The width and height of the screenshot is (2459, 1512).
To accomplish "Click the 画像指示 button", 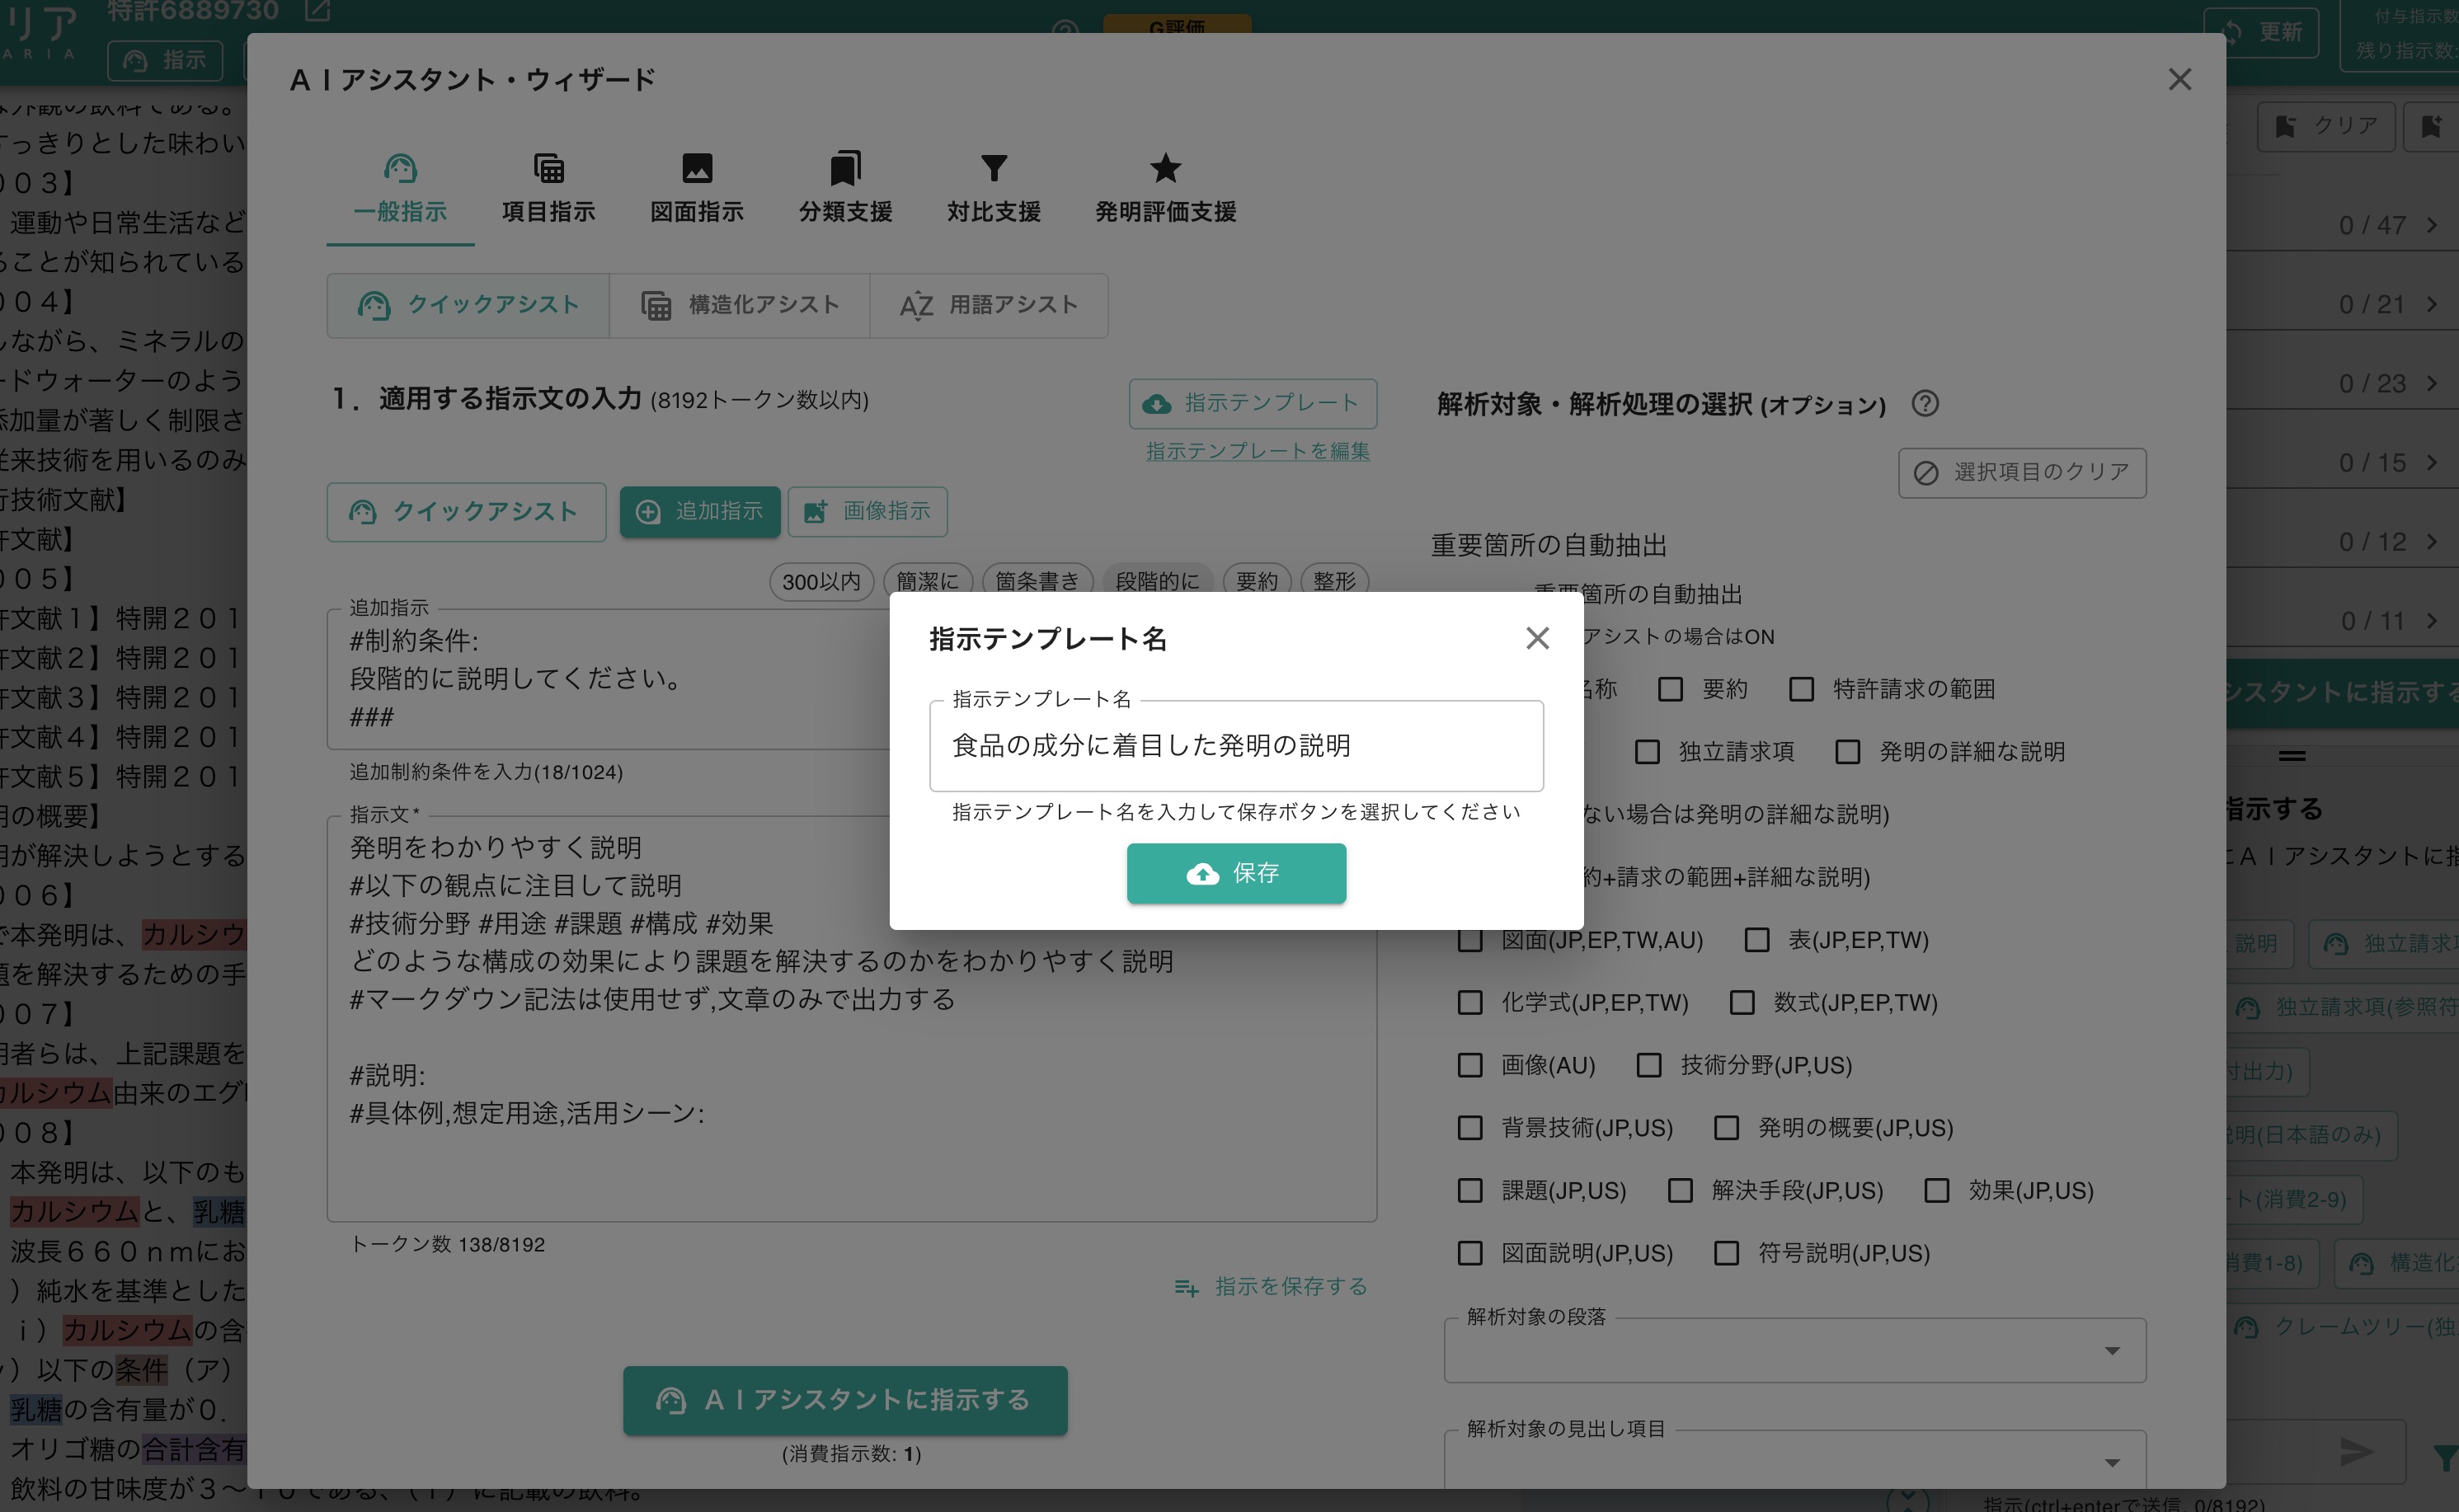I will 867,512.
